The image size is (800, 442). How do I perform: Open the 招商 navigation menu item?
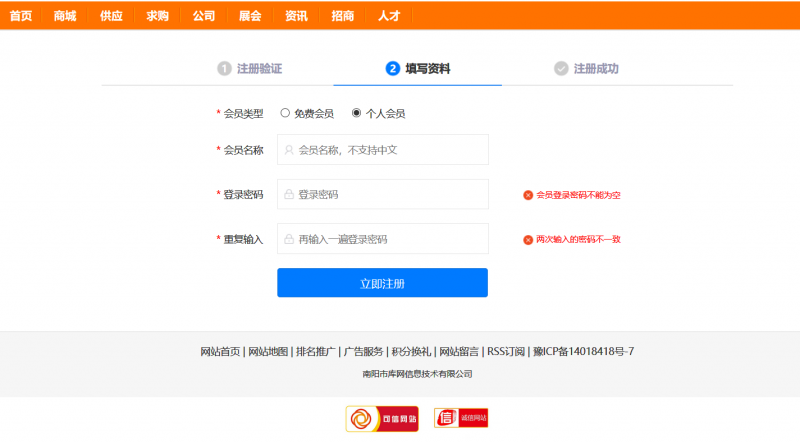(342, 16)
